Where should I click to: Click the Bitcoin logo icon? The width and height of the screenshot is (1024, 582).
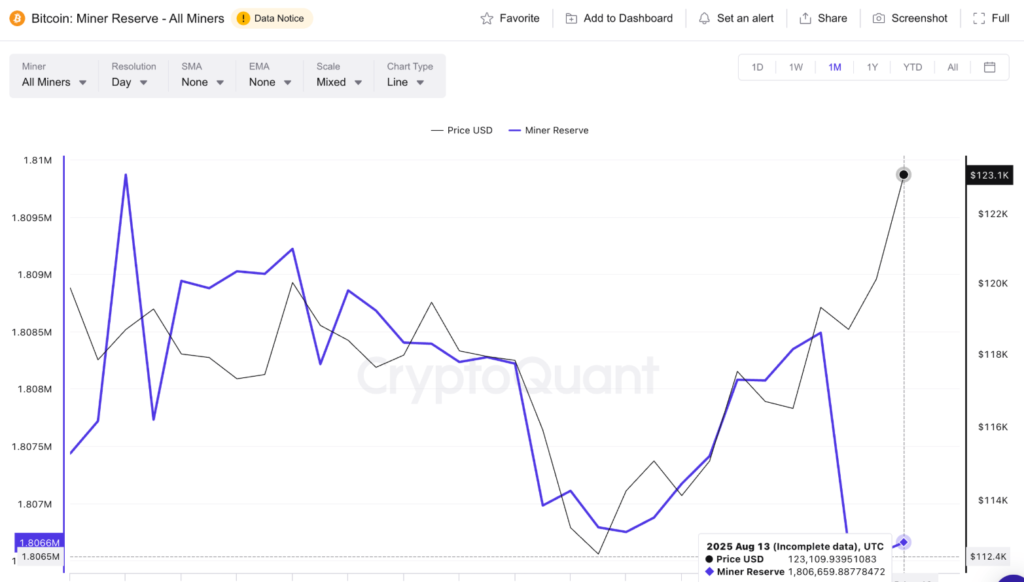17,18
